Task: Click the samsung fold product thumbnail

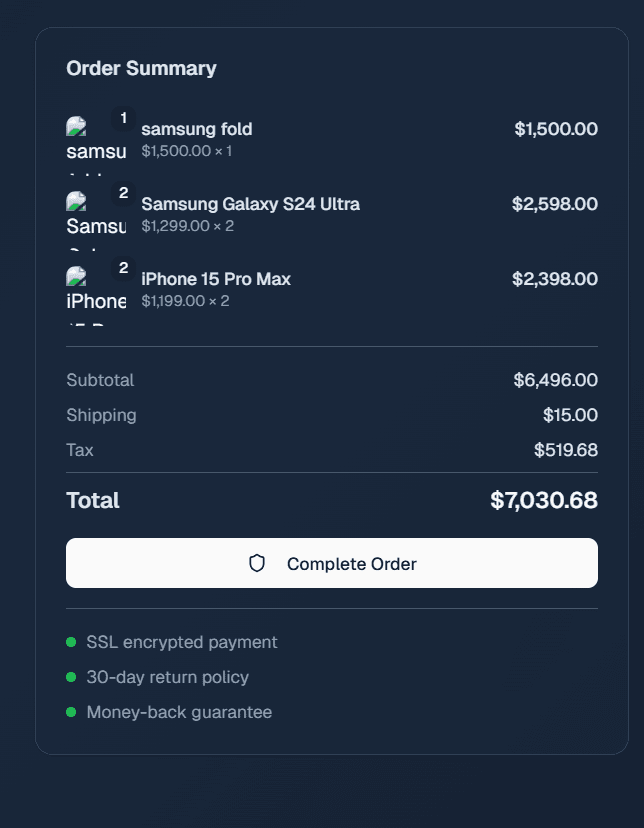Action: click(x=96, y=144)
